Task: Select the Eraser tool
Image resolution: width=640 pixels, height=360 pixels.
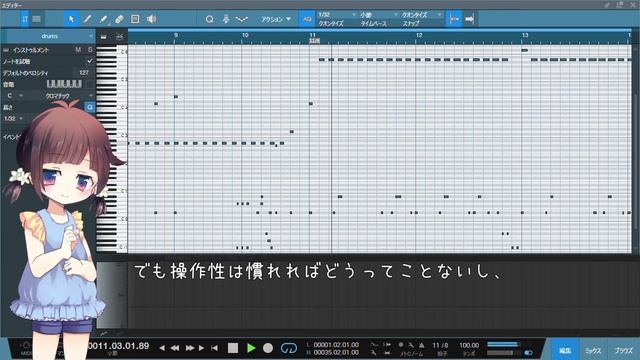Action: coord(119,19)
